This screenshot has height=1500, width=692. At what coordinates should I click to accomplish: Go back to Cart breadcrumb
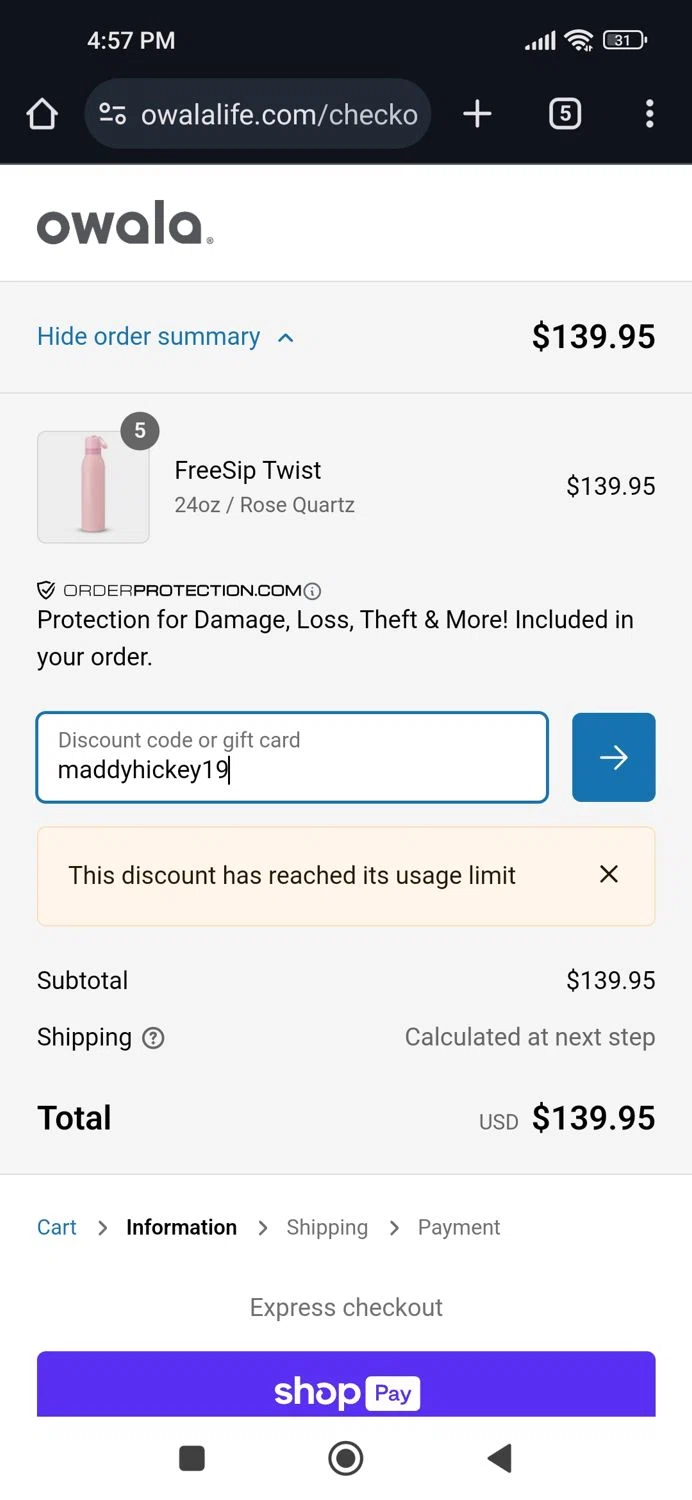tap(57, 1227)
